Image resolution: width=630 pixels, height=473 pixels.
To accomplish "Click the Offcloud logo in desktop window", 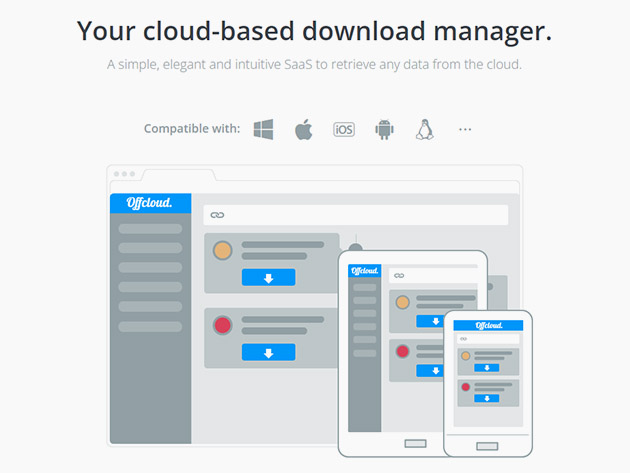I will pos(150,203).
